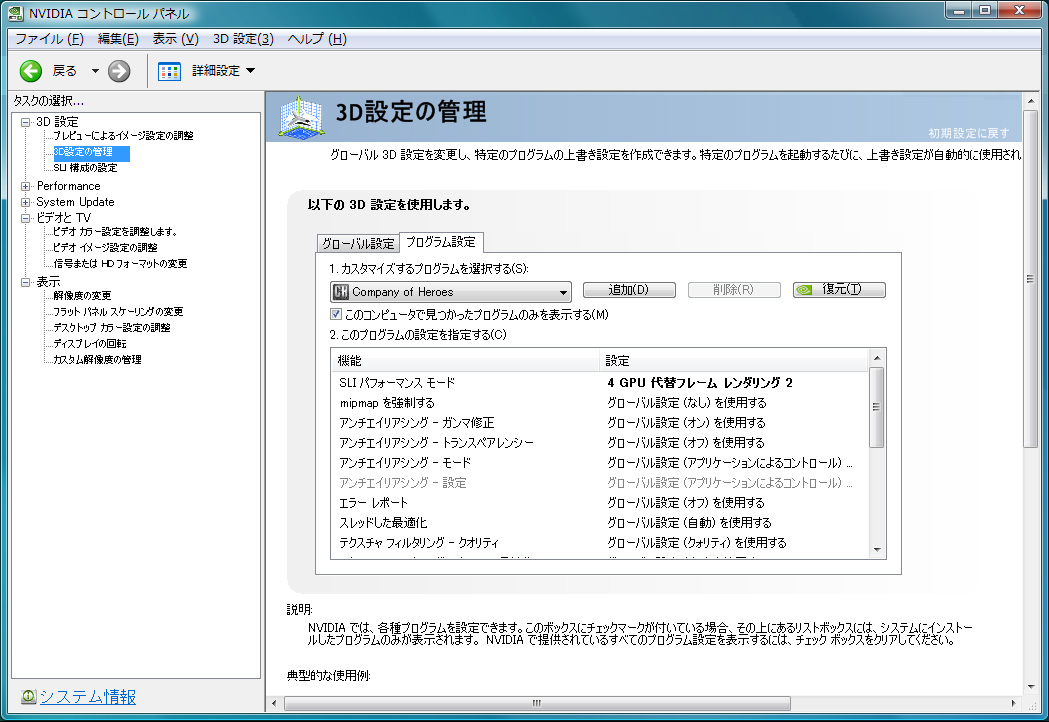Select アンチエイリアシング - モード row

599,463
